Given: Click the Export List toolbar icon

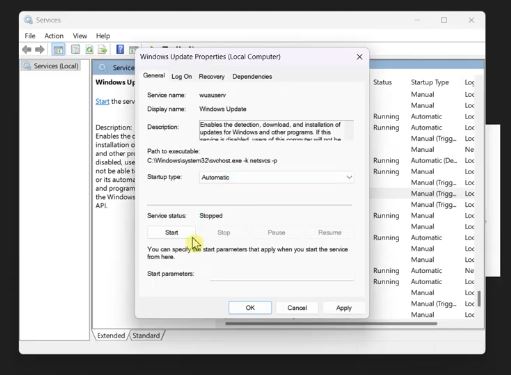Looking at the screenshot, I should coord(103,50).
